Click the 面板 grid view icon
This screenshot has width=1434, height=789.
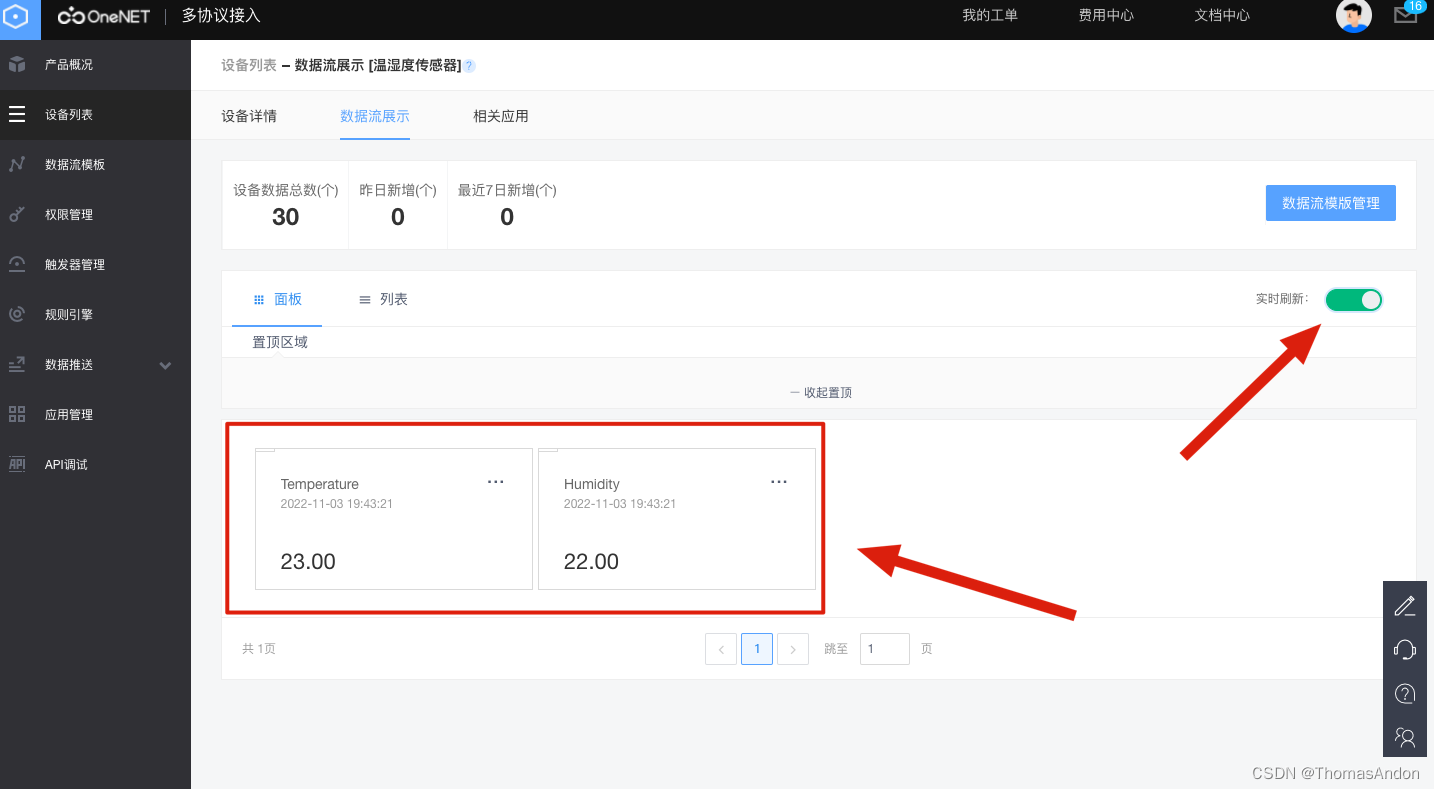(259, 299)
